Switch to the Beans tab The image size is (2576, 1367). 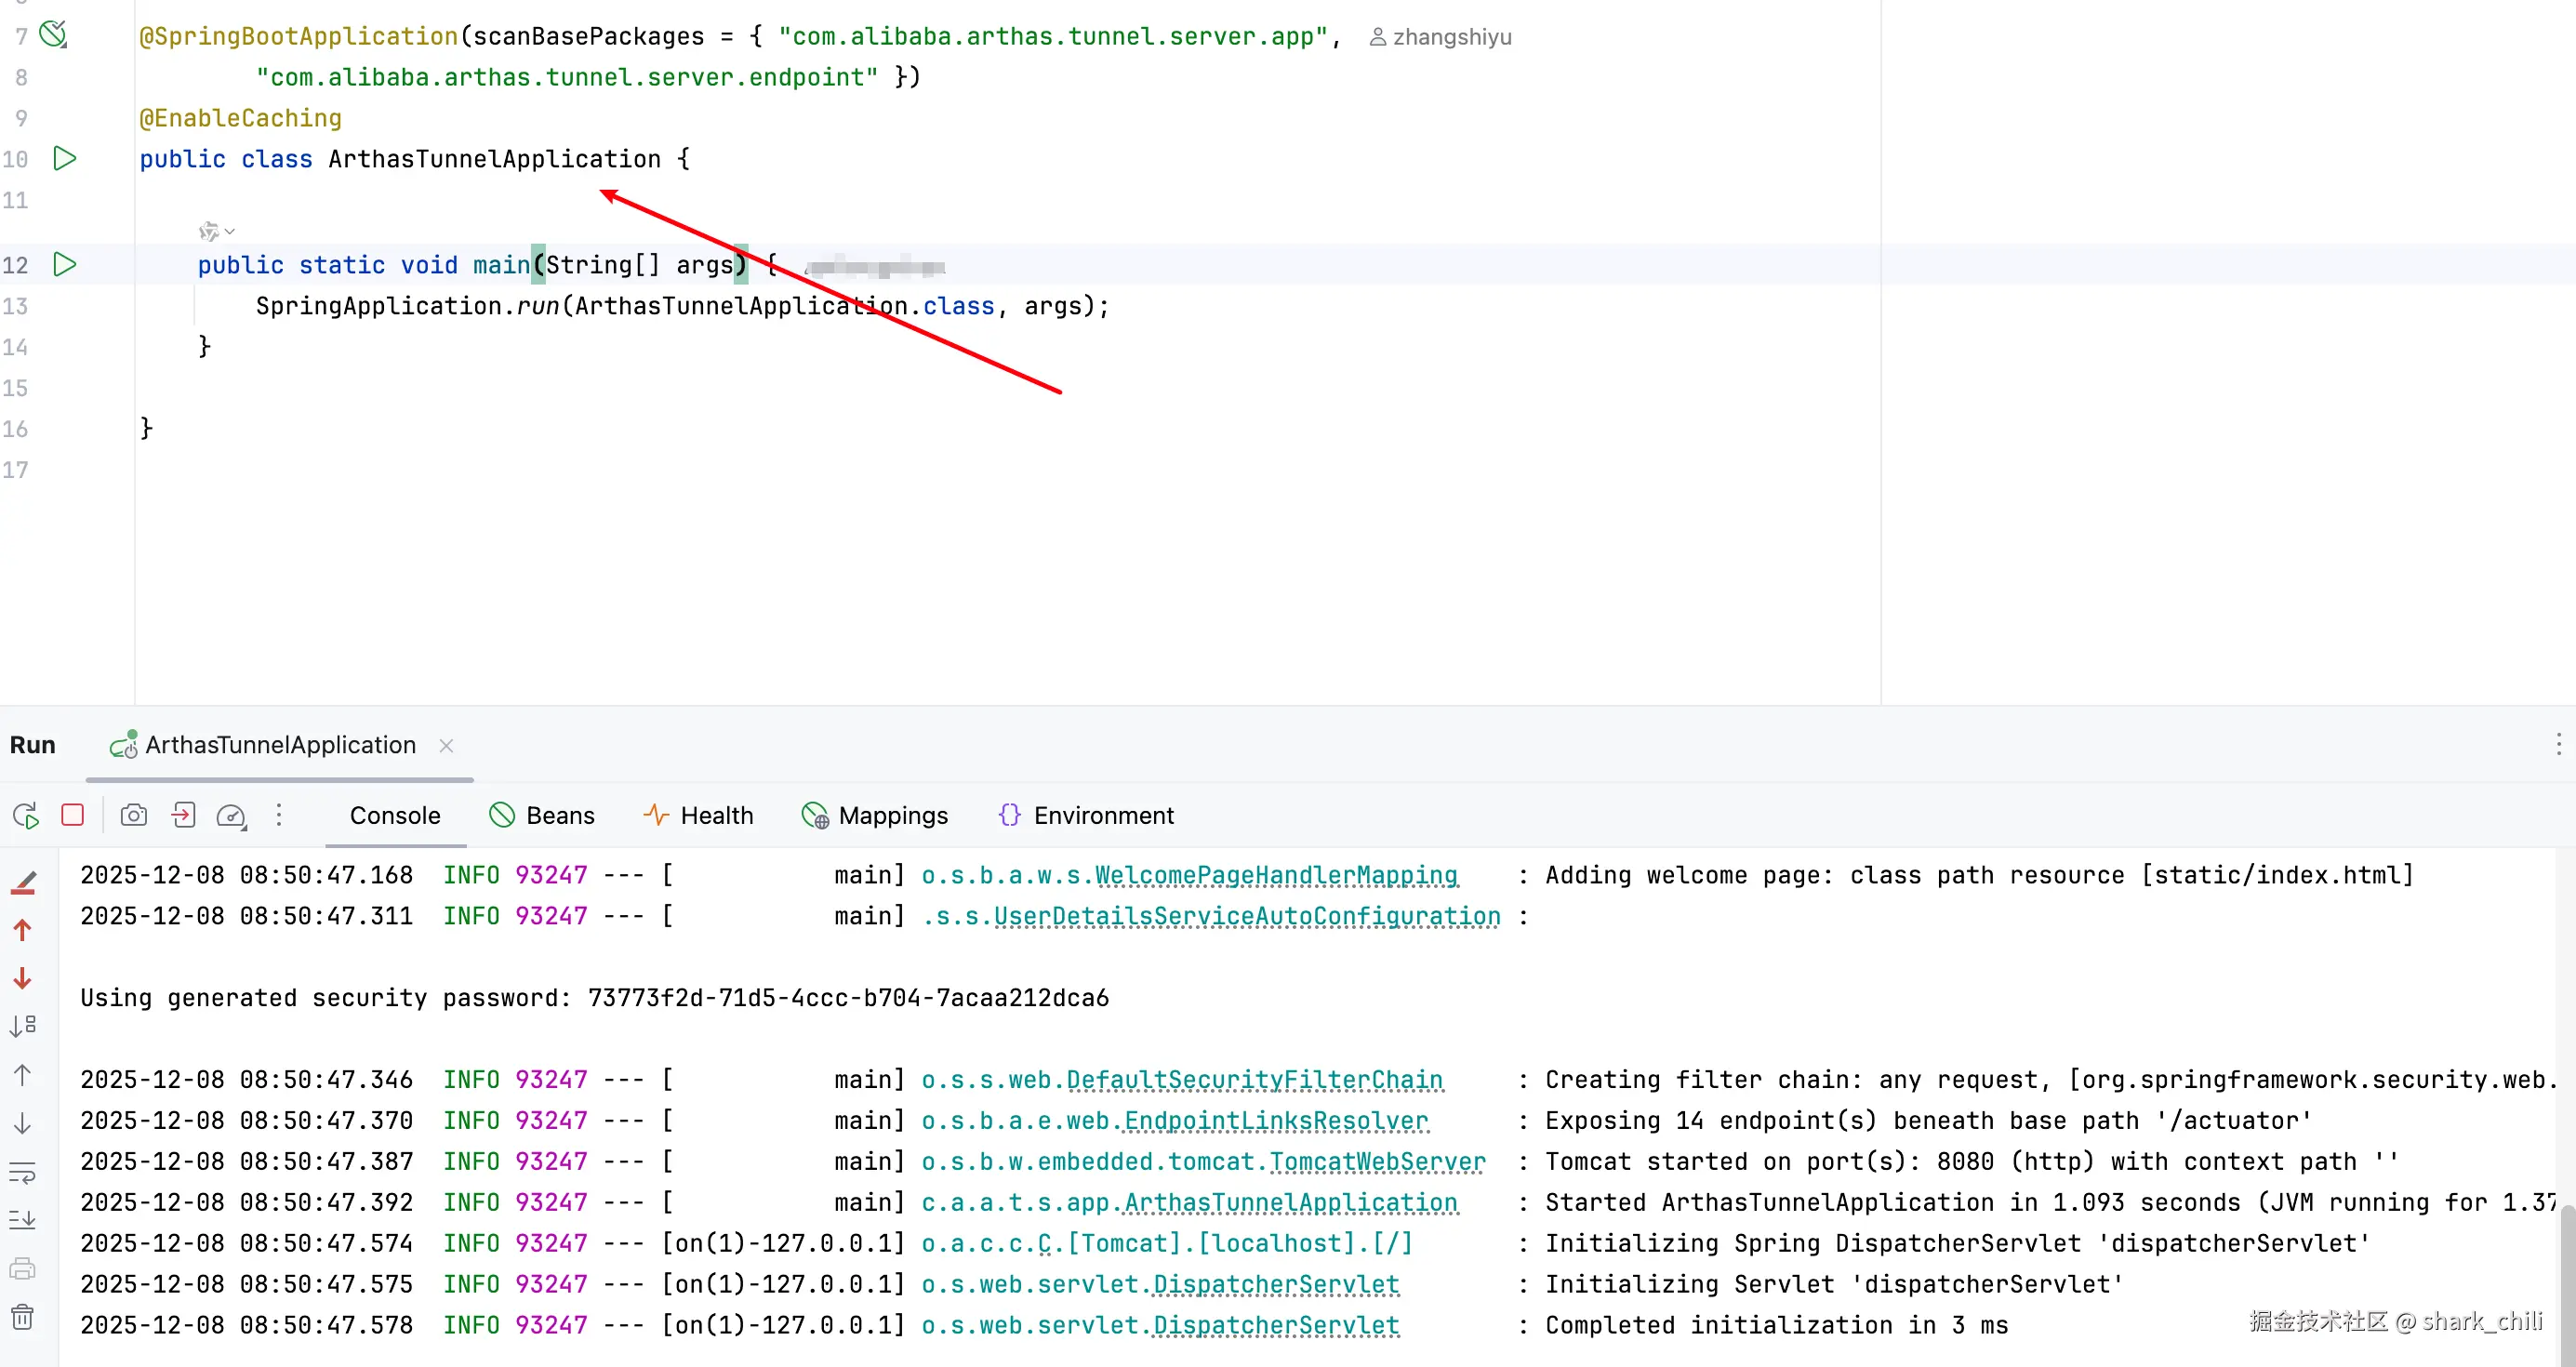(x=543, y=815)
